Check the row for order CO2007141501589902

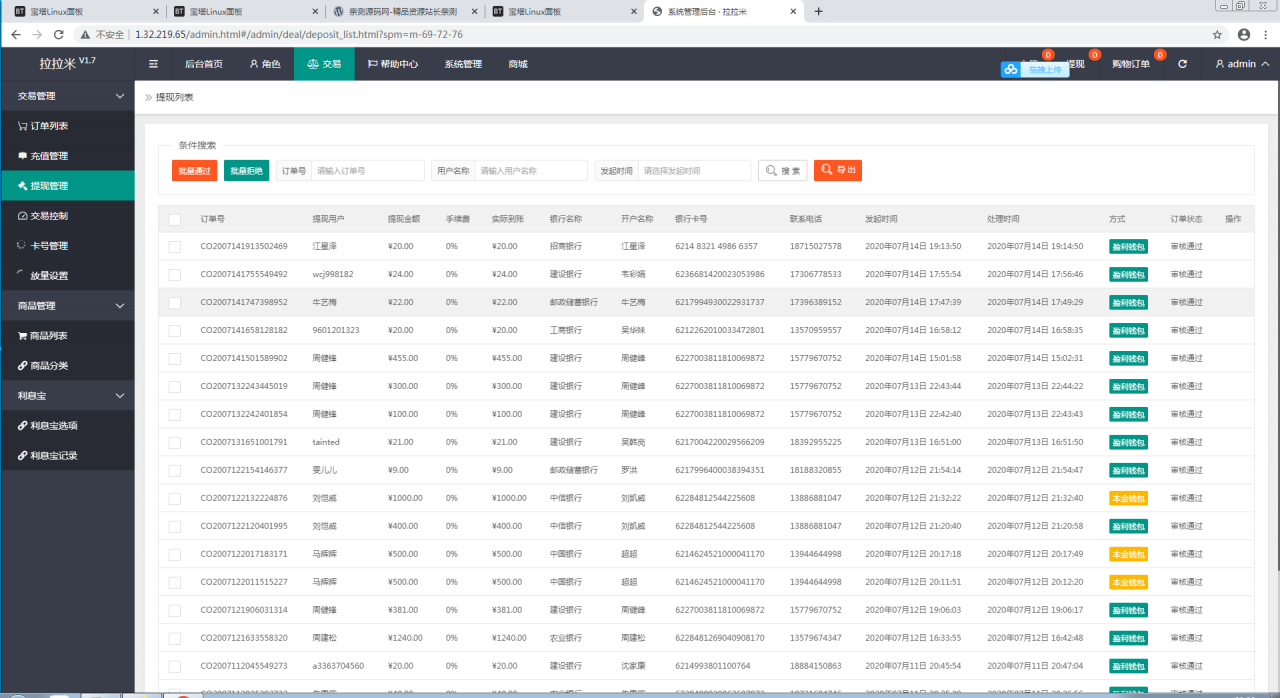(x=175, y=358)
